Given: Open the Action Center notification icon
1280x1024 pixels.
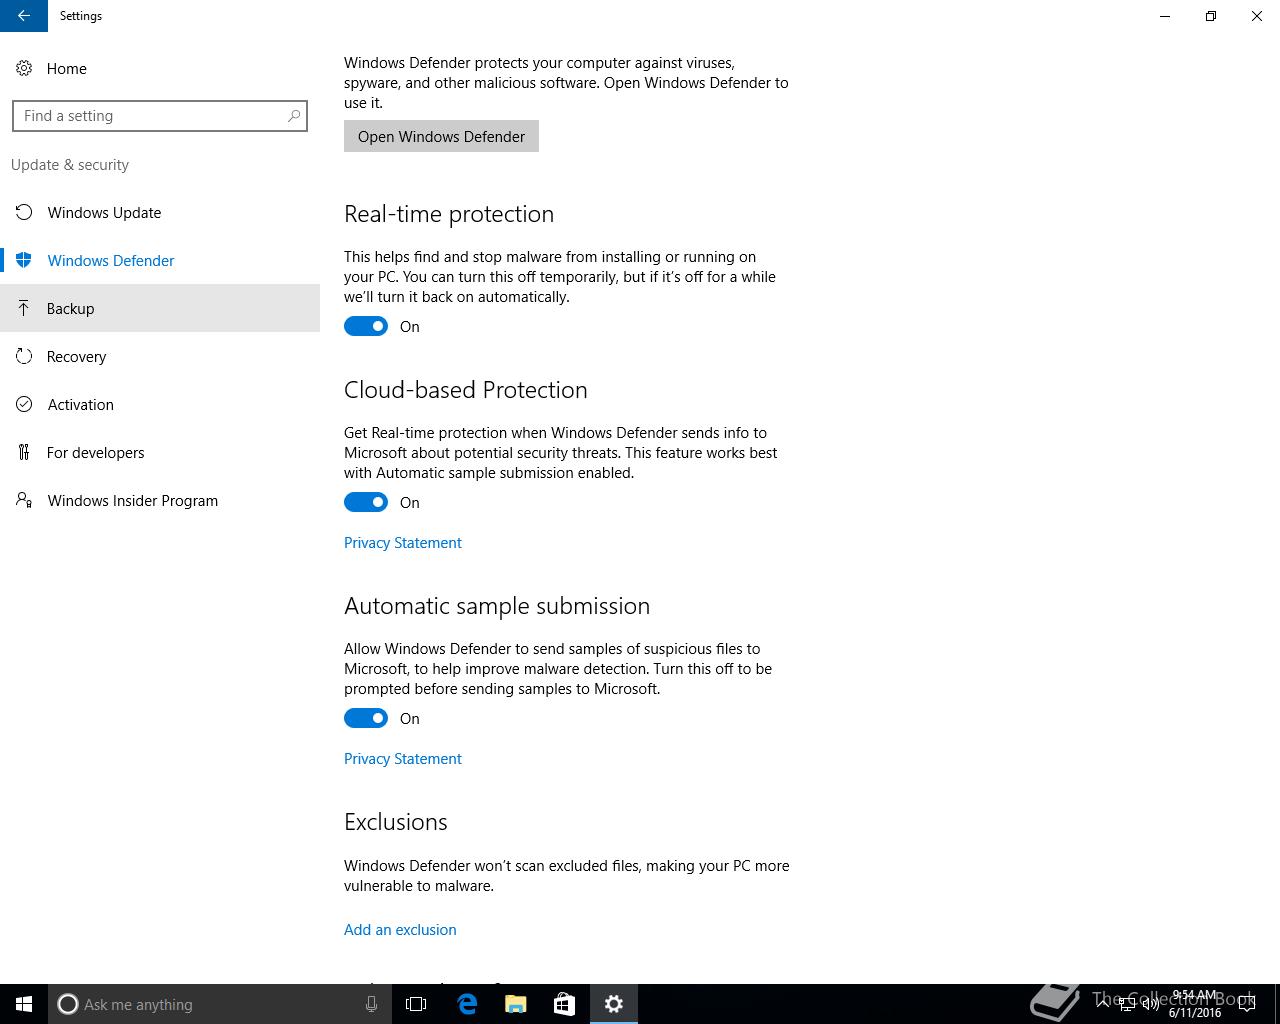Looking at the screenshot, I should click(x=1248, y=1004).
